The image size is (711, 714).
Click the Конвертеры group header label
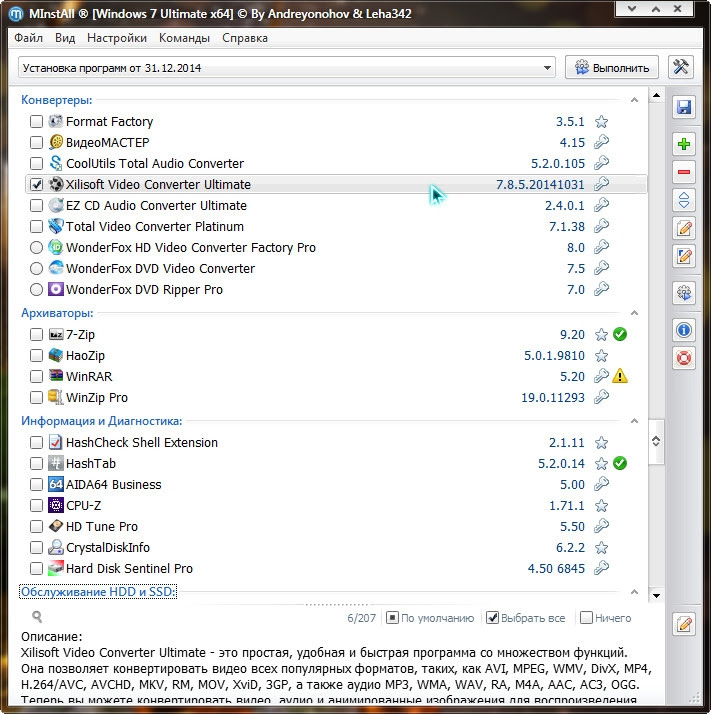56,100
